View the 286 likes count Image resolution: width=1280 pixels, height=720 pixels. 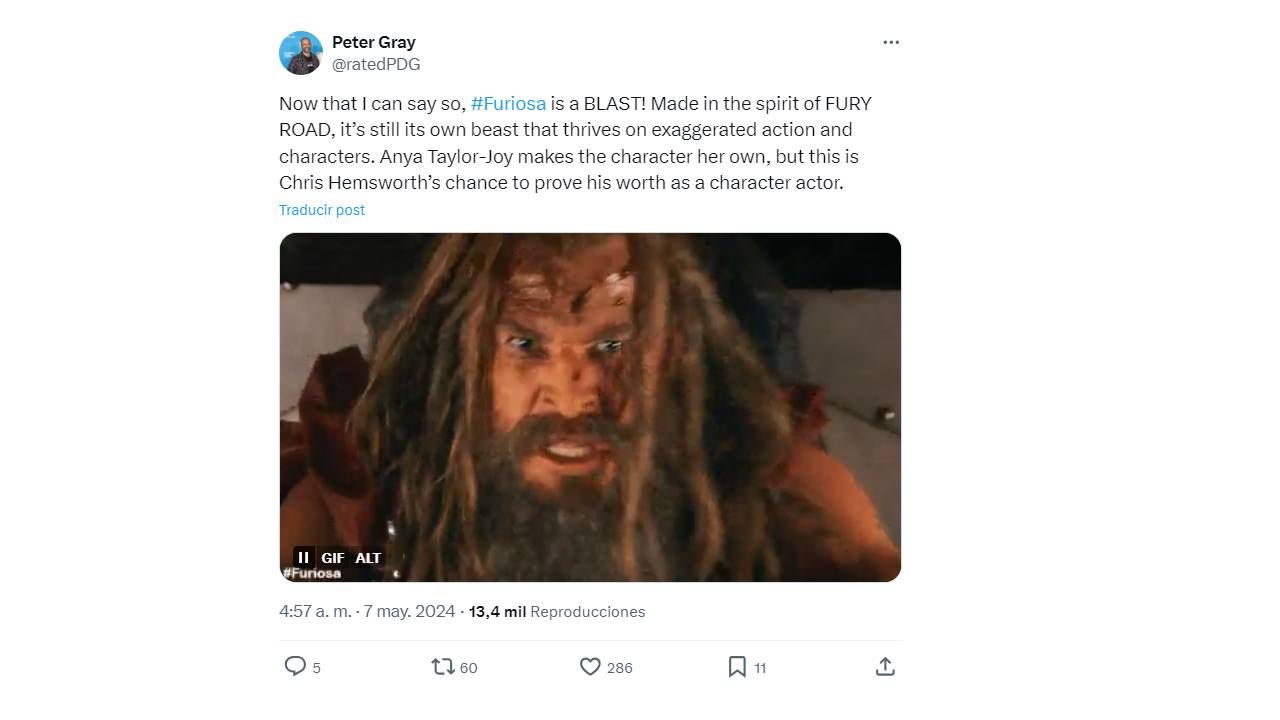pos(620,668)
